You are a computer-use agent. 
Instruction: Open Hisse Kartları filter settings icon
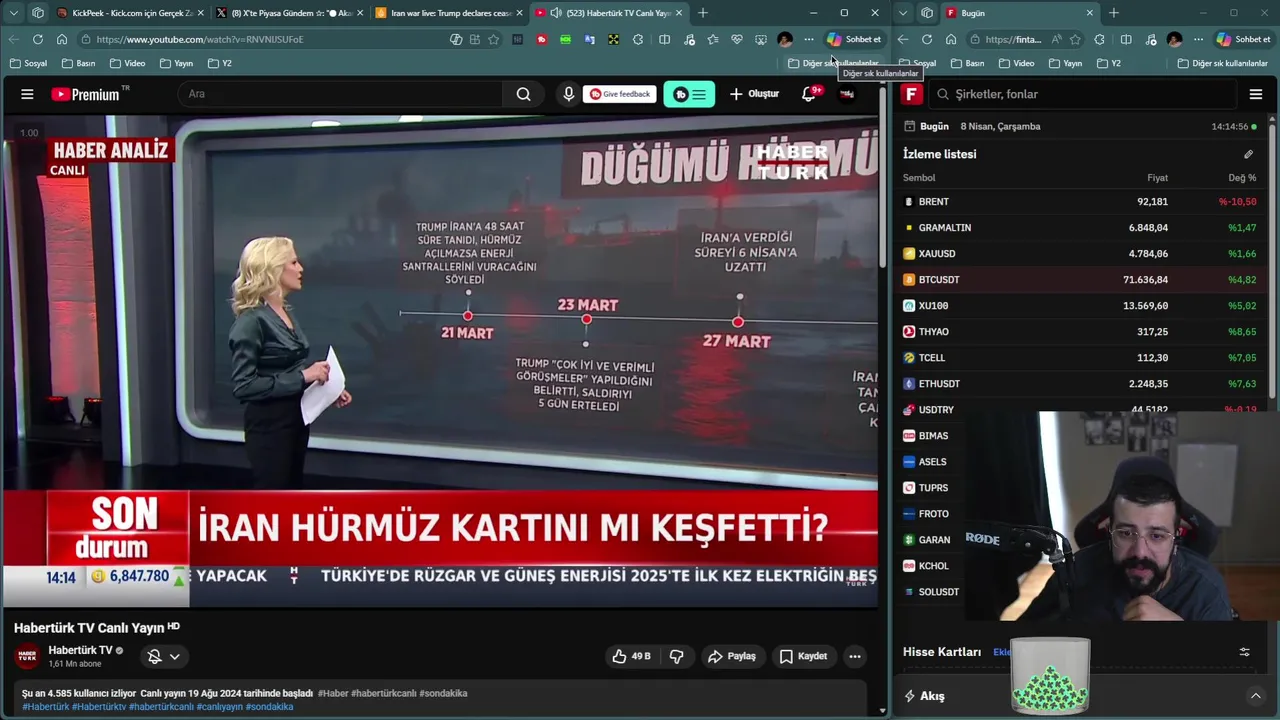point(1245,652)
